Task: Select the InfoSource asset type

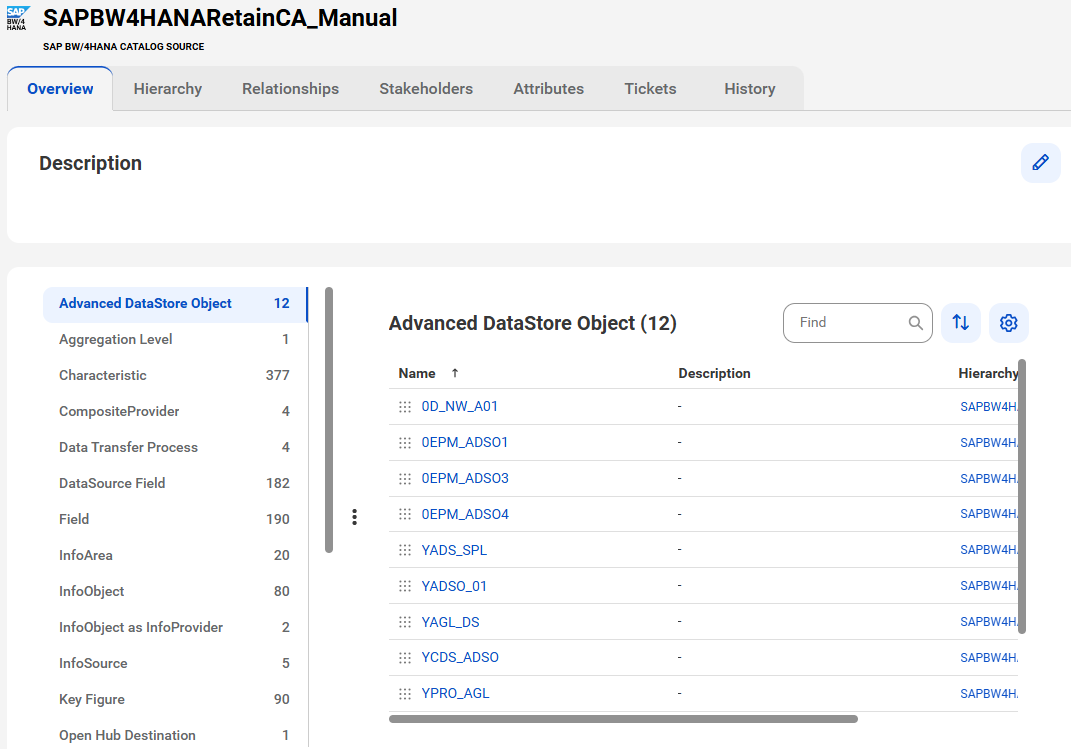Action: tap(175, 663)
